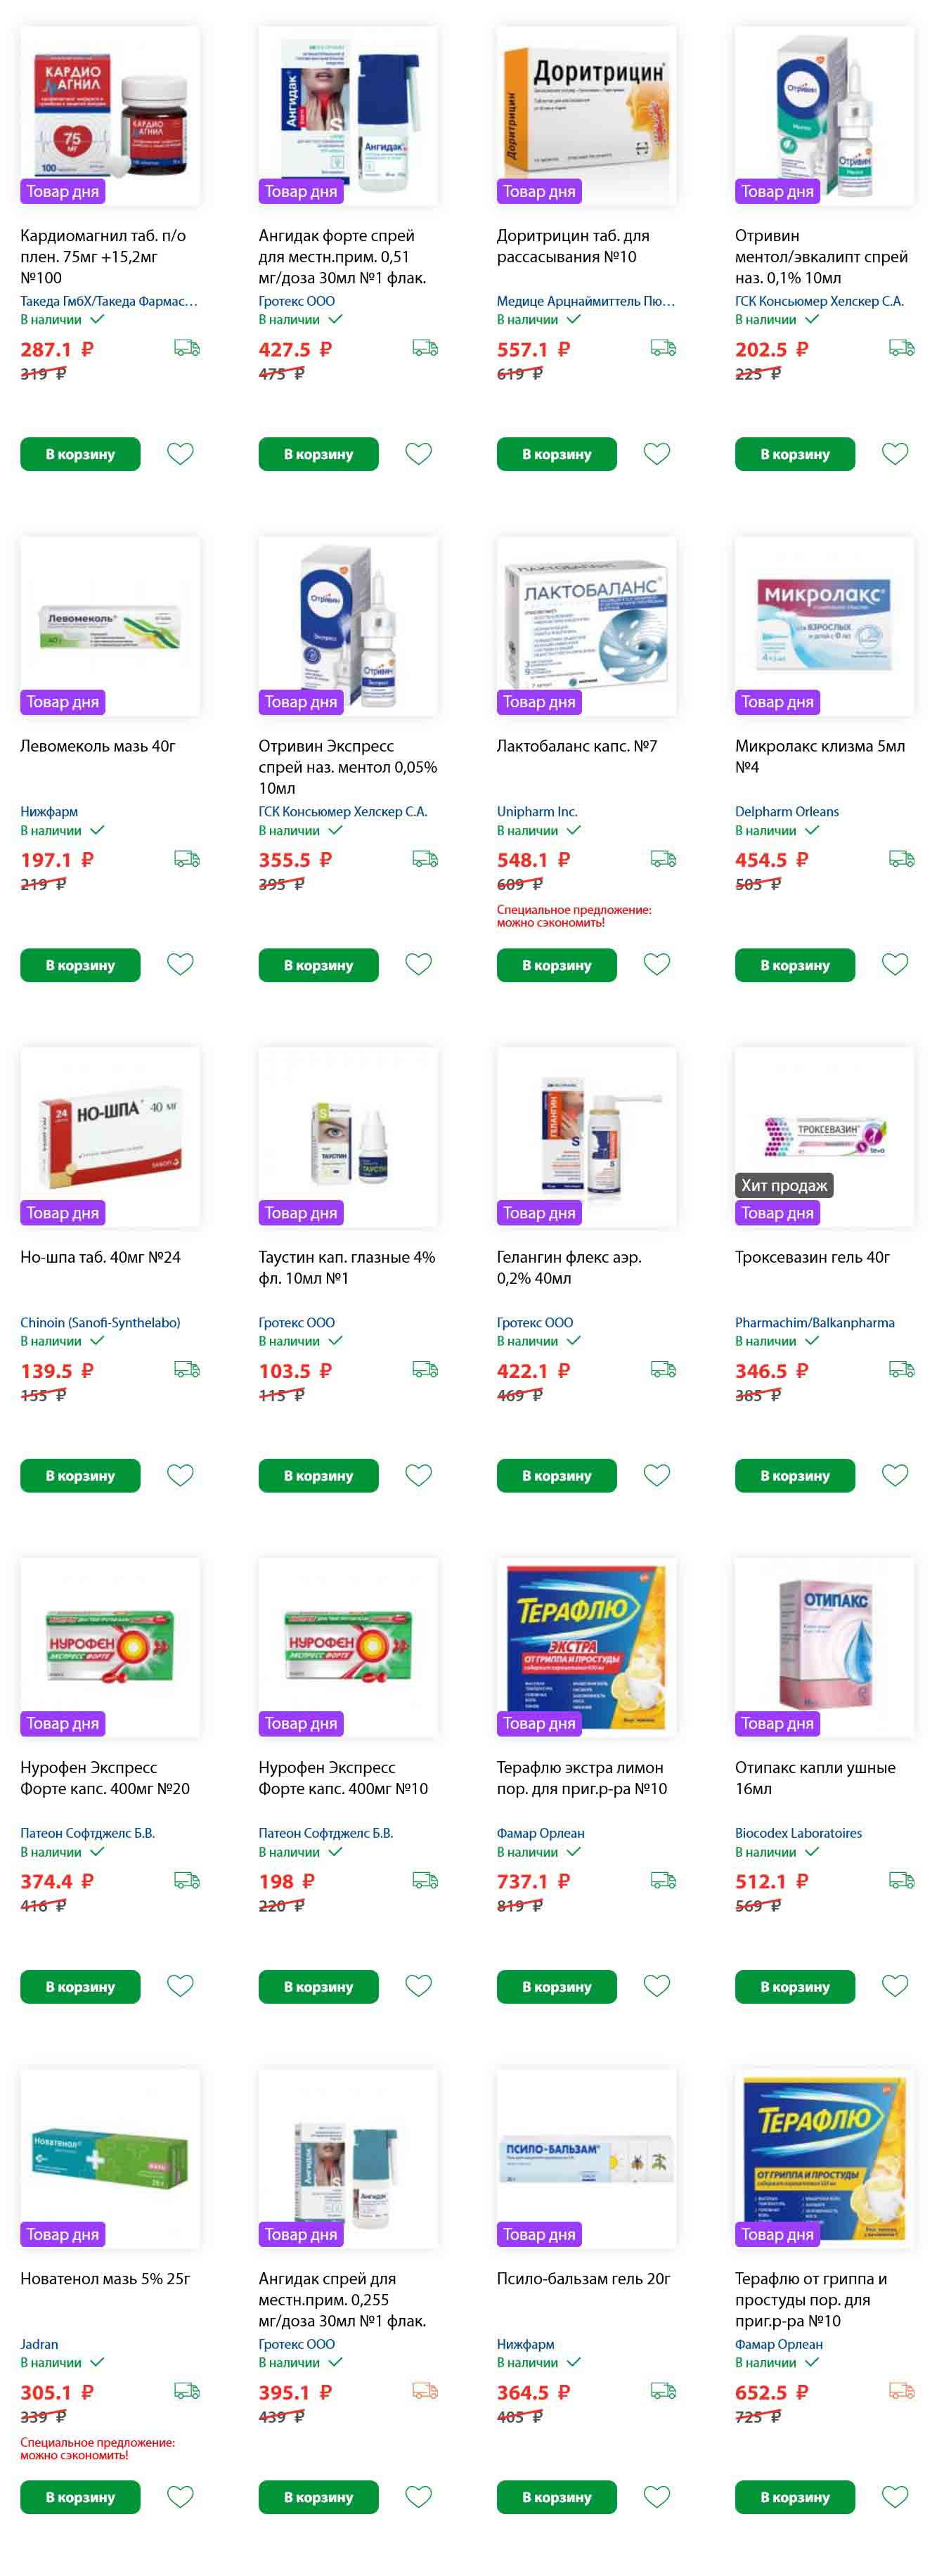Add Кардиомагнил to favorites with heart icon

[x=180, y=454]
